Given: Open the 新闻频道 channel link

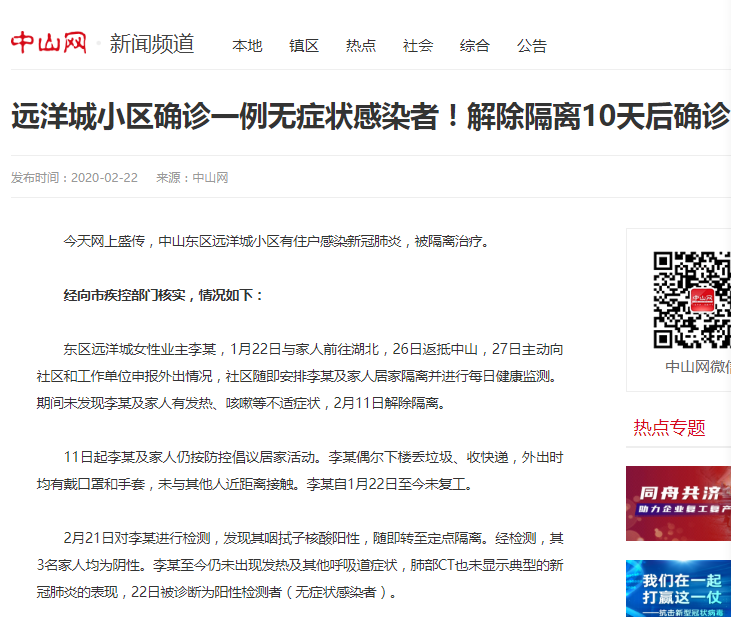Looking at the screenshot, I should tap(151, 44).
